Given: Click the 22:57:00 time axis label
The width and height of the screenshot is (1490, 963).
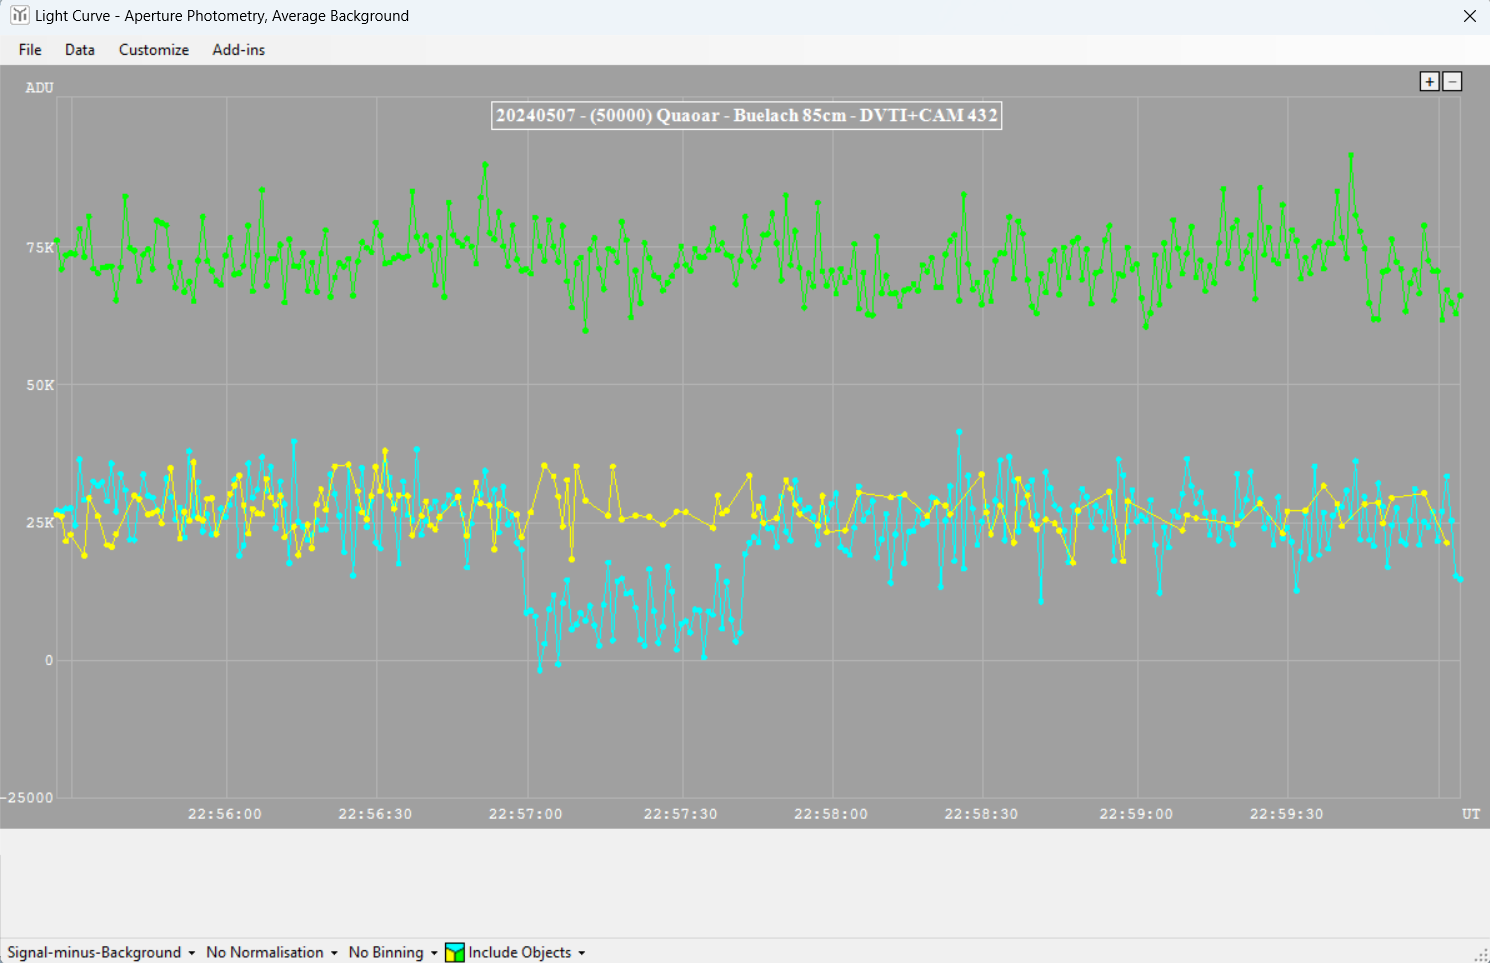Looking at the screenshot, I should [x=525, y=814].
